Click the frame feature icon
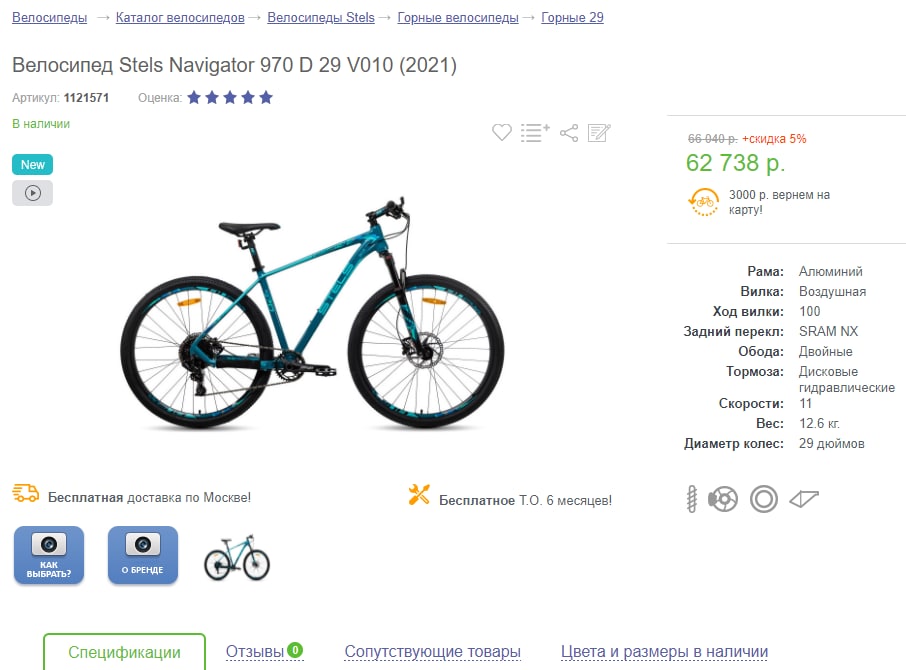Viewport: 906px width, 670px height. click(804, 499)
